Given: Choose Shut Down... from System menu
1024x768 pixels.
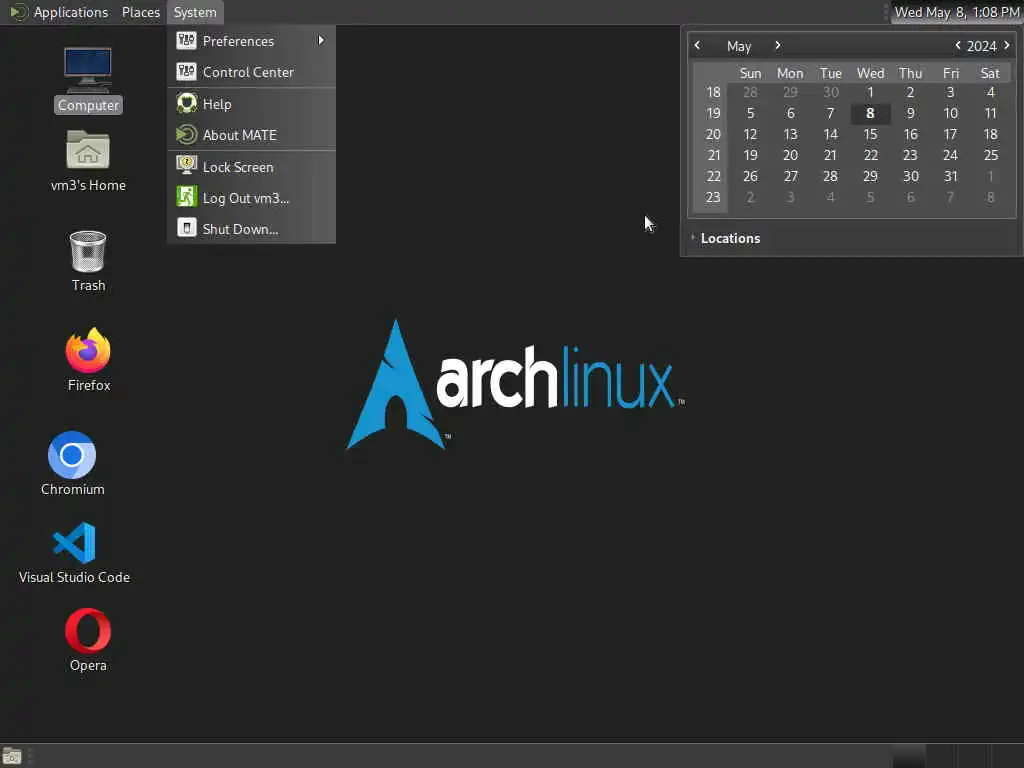Looking at the screenshot, I should [251, 229].
